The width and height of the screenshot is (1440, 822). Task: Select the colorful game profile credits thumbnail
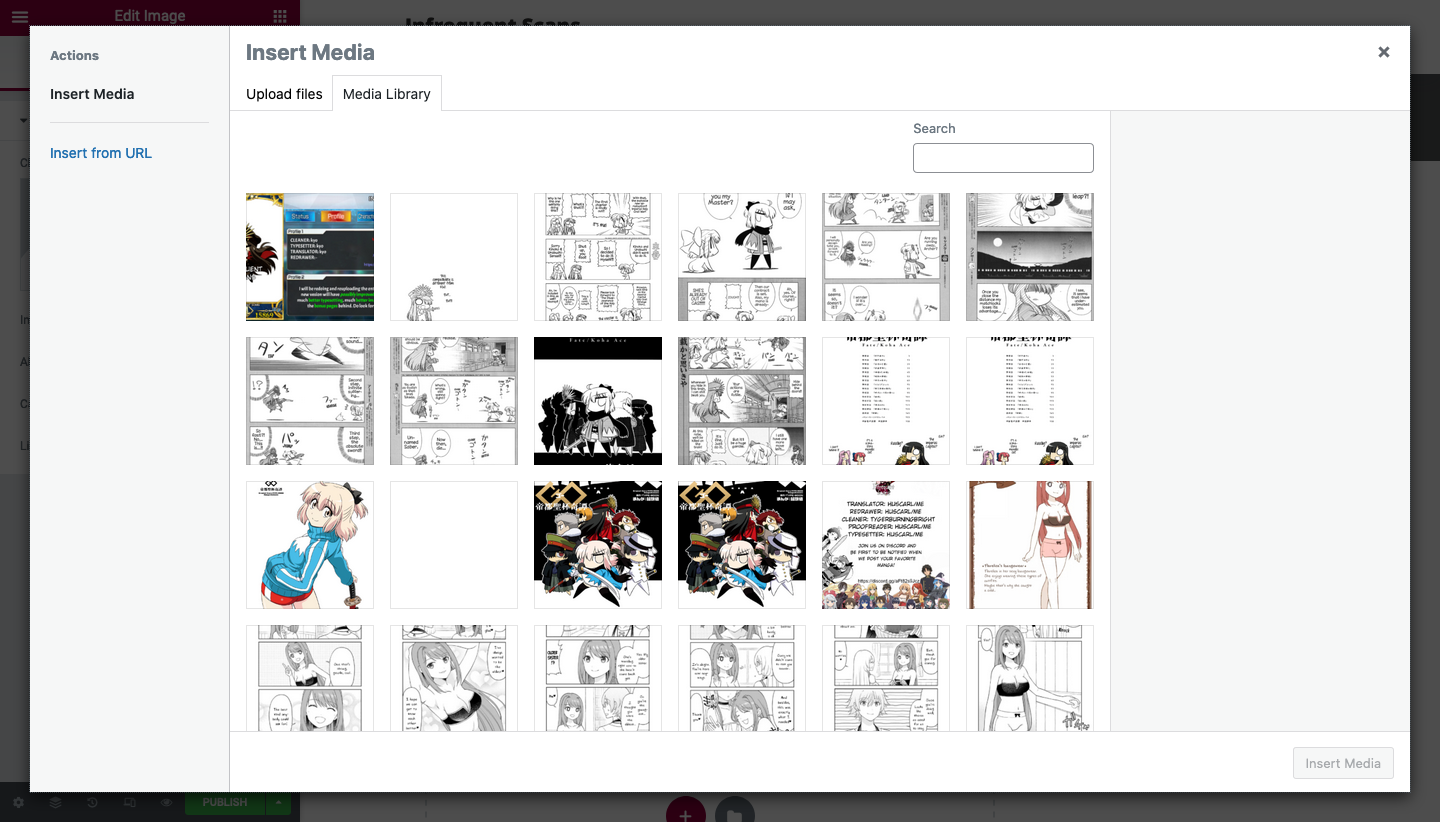click(x=310, y=257)
